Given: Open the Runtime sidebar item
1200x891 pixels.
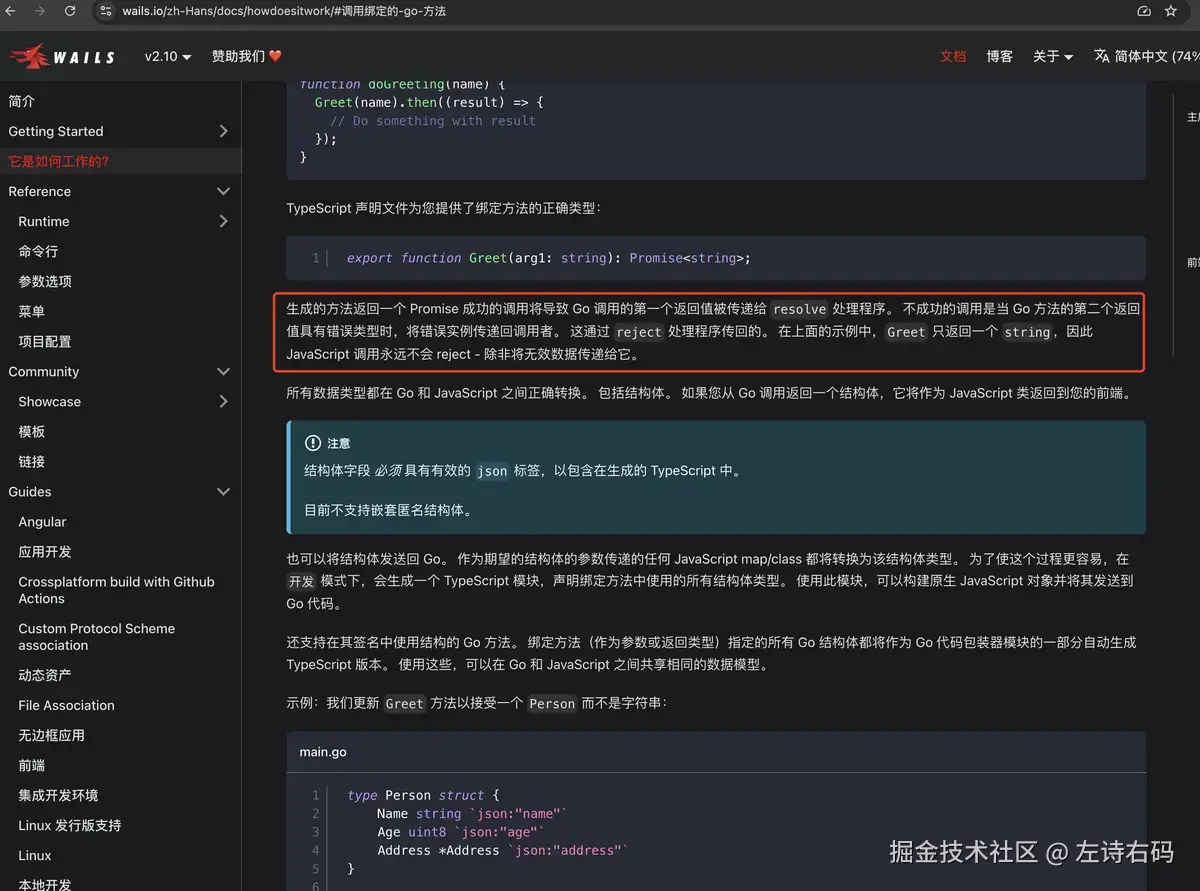Looking at the screenshot, I should pos(44,221).
